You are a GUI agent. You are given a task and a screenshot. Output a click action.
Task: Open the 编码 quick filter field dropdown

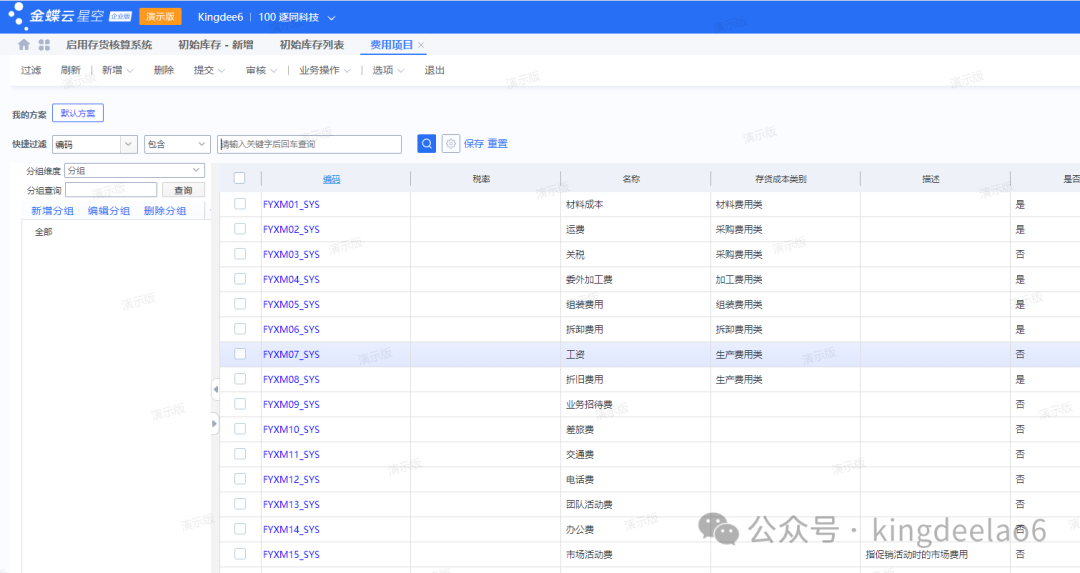pos(94,144)
